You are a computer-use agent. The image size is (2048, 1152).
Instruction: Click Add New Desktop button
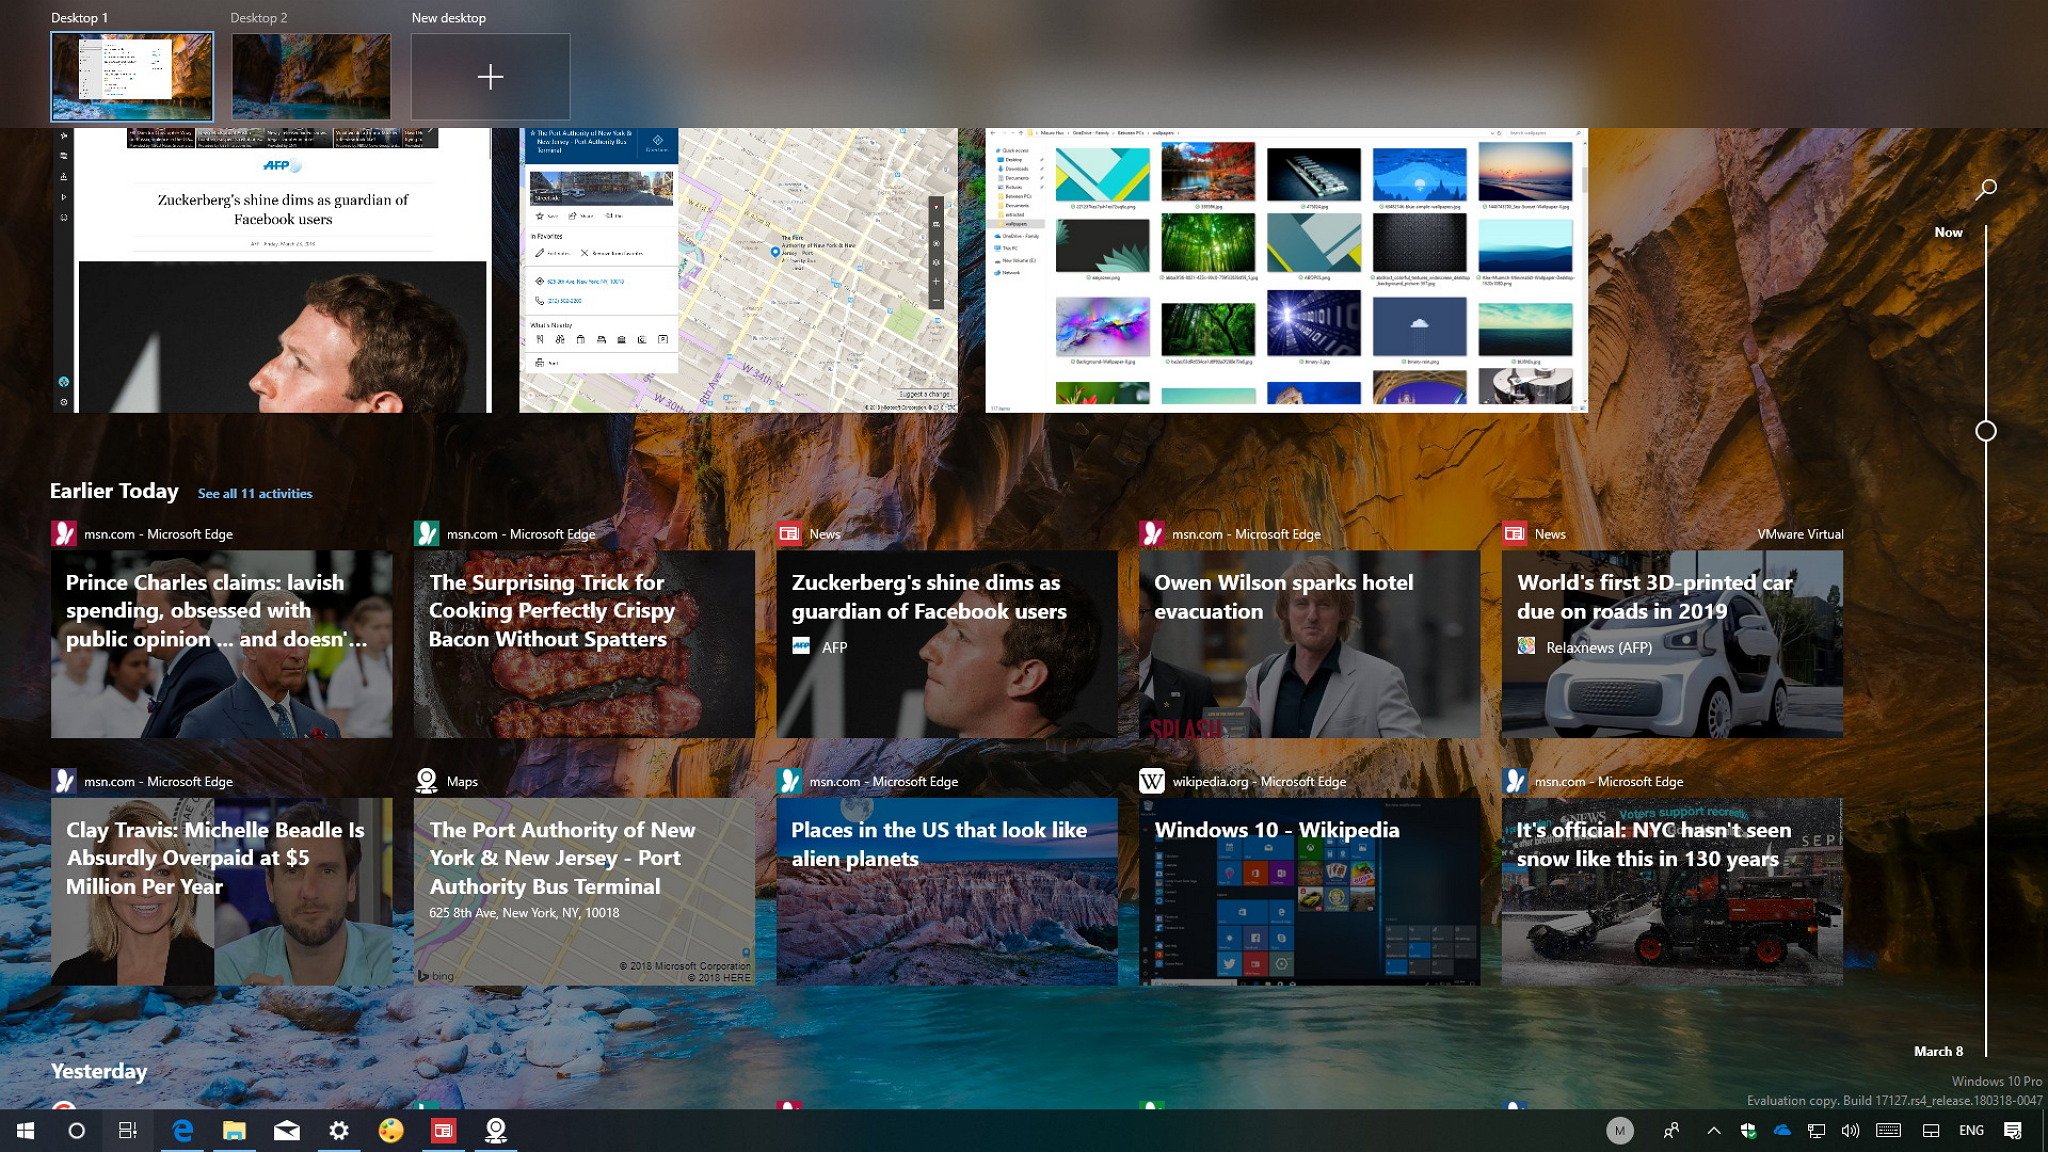tap(491, 76)
